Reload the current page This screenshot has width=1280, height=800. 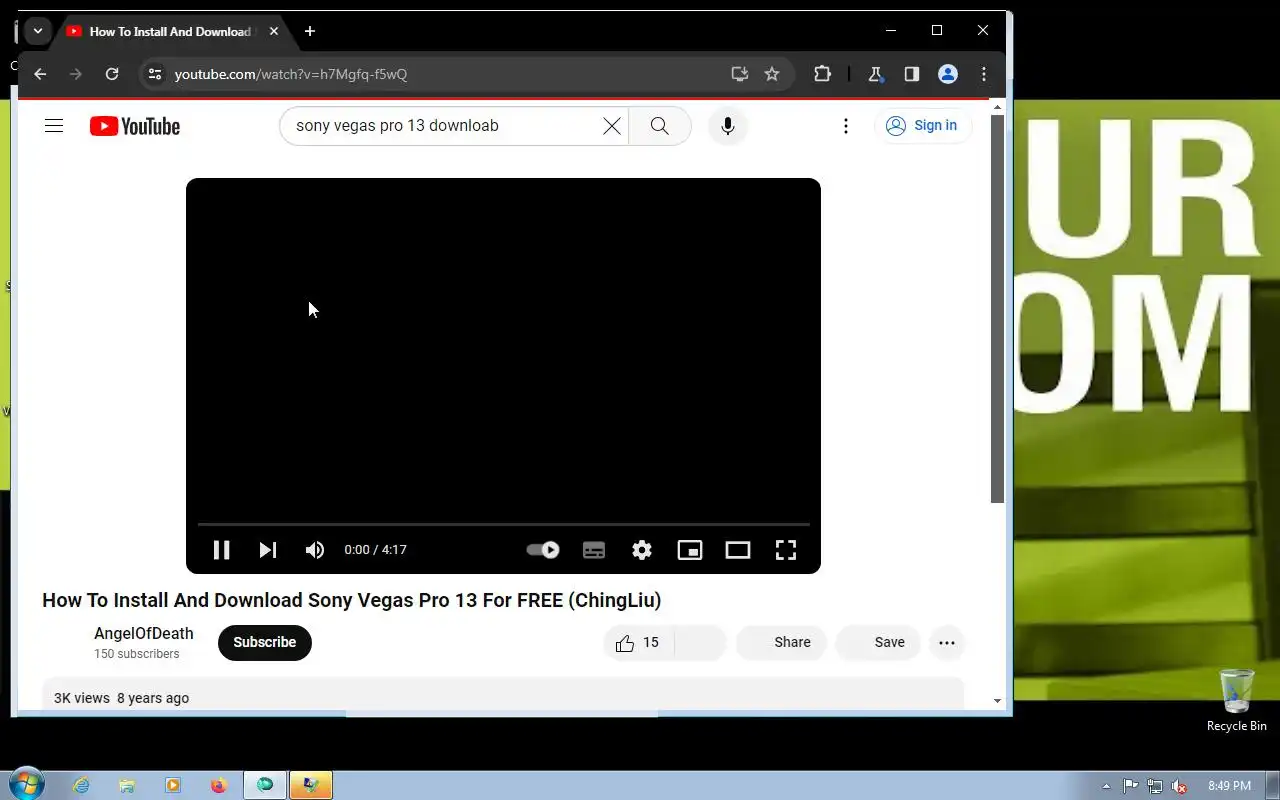click(112, 74)
